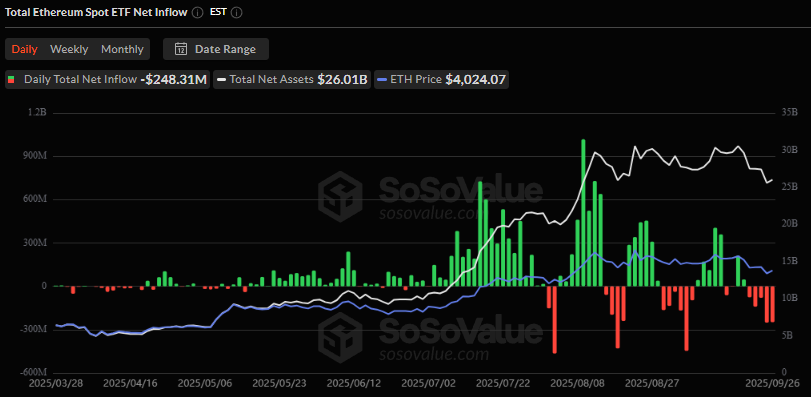Viewport: 811px width, 397px height.
Task: Click info icon beside Total Ethereum Spot ETF Net Inflow
Action: 198,13
